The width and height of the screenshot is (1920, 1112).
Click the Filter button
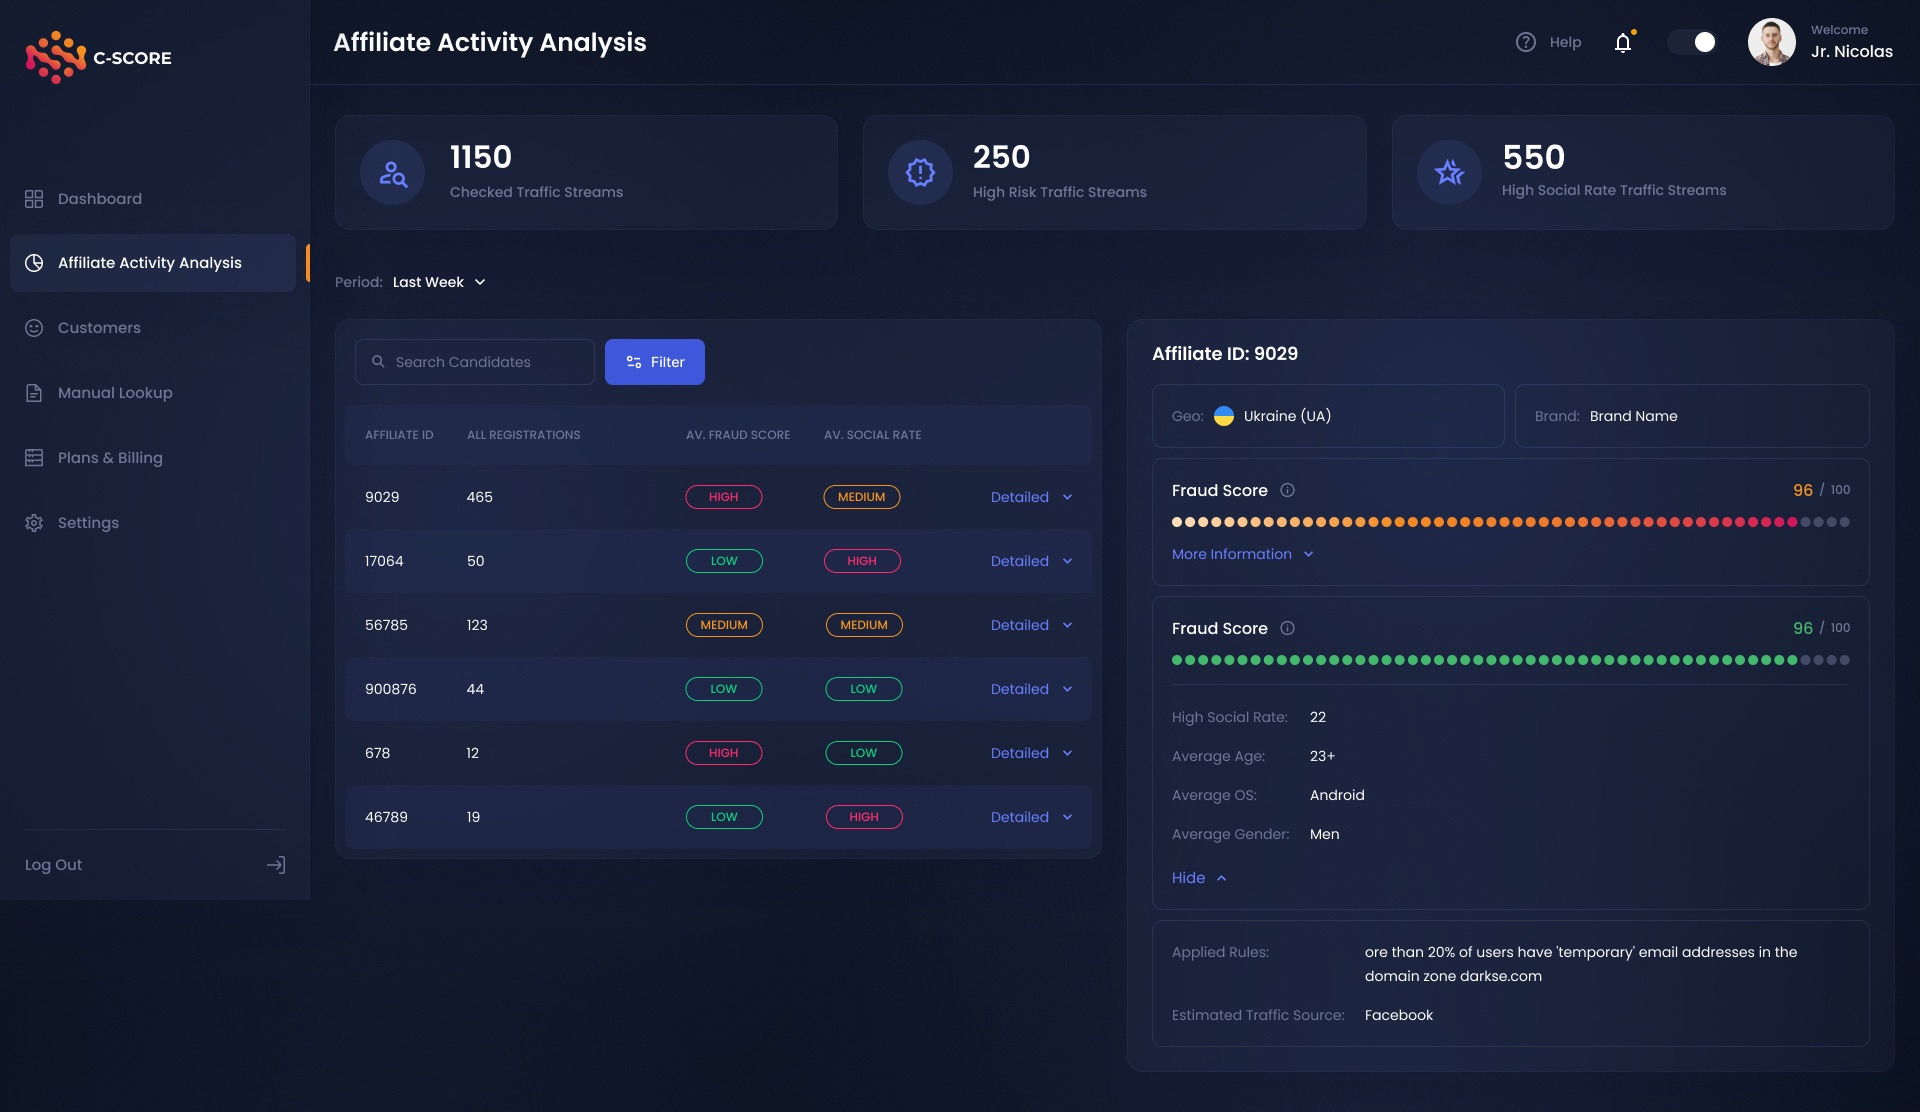[x=654, y=361]
